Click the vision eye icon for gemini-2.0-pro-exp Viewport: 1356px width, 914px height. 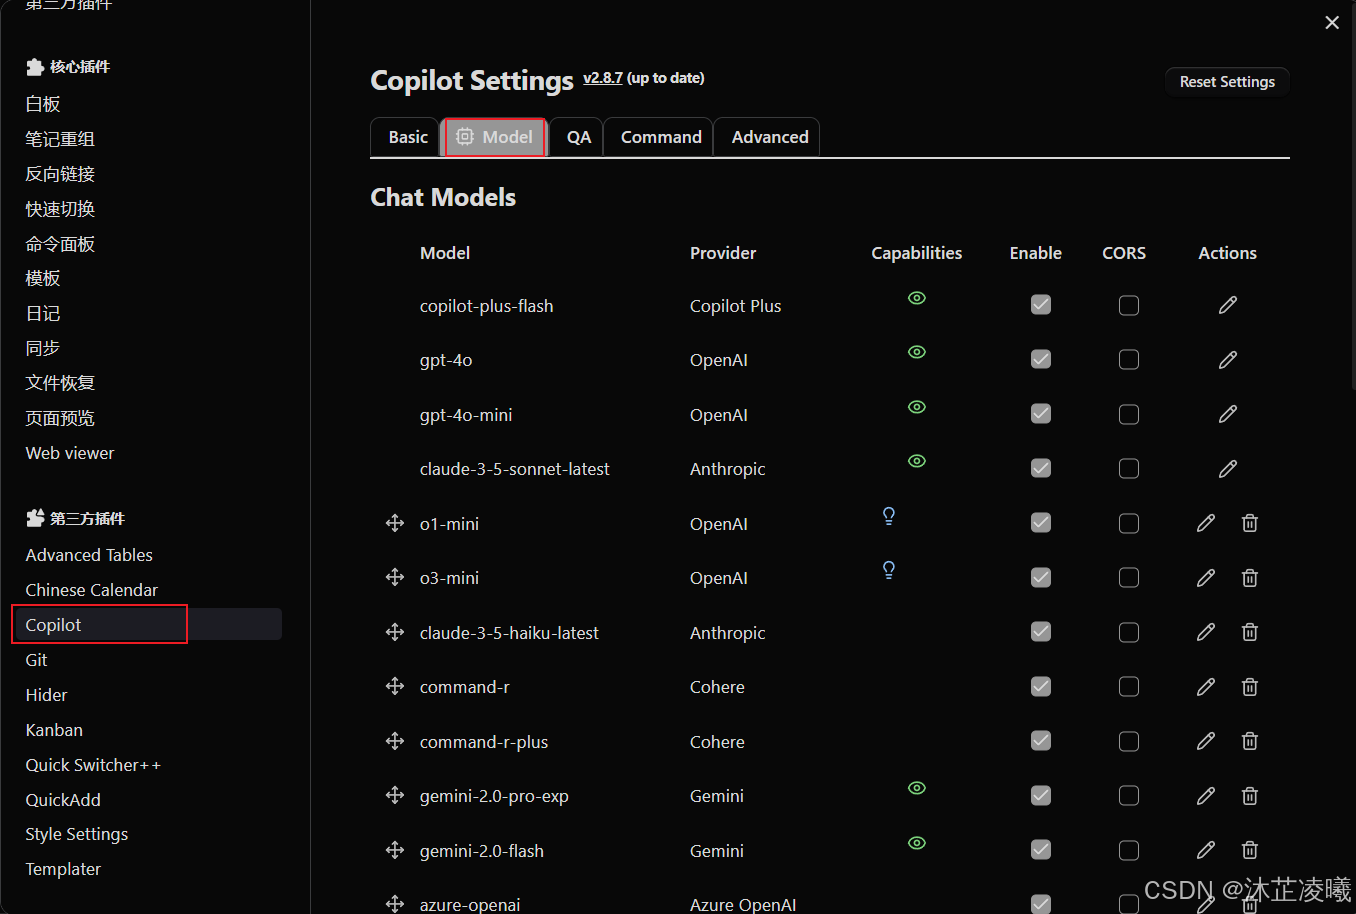point(917,788)
